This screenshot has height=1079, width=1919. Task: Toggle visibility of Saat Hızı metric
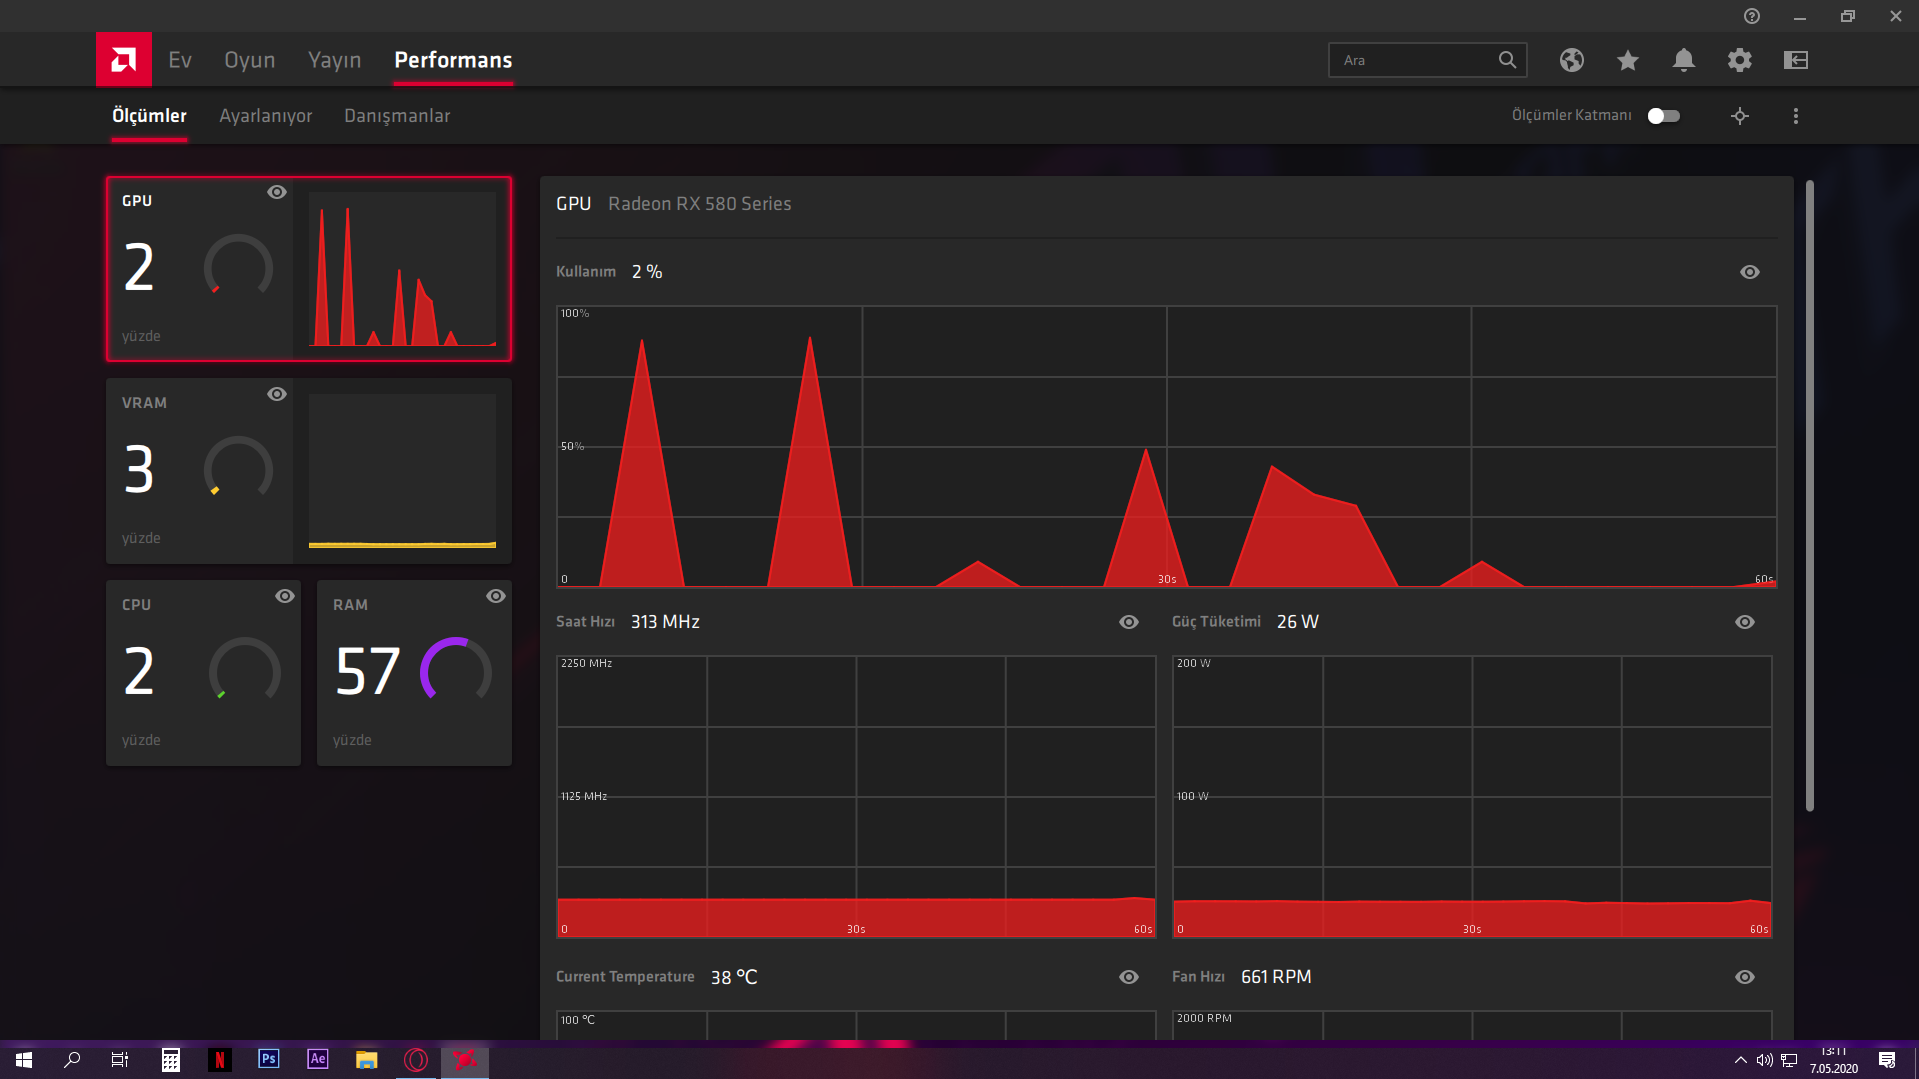(x=1128, y=622)
